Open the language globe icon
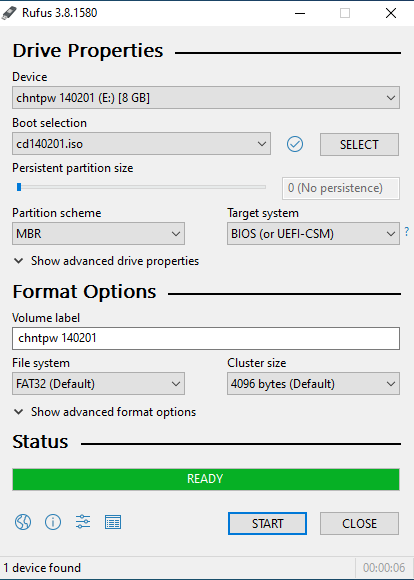Screen dimensions: 414x580 pyautogui.click(x=23, y=522)
